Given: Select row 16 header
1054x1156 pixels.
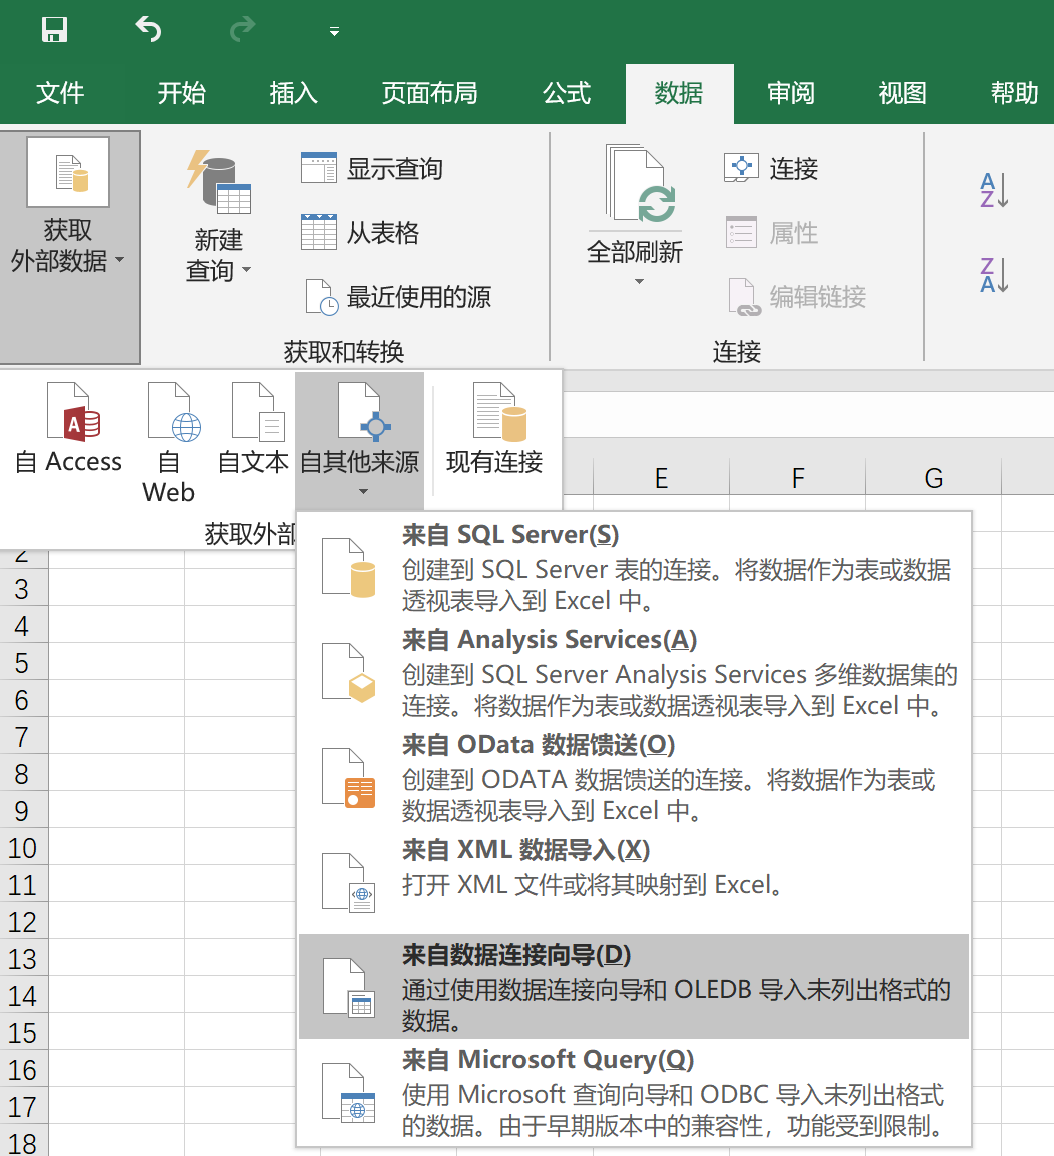Looking at the screenshot, I should click(23, 1070).
